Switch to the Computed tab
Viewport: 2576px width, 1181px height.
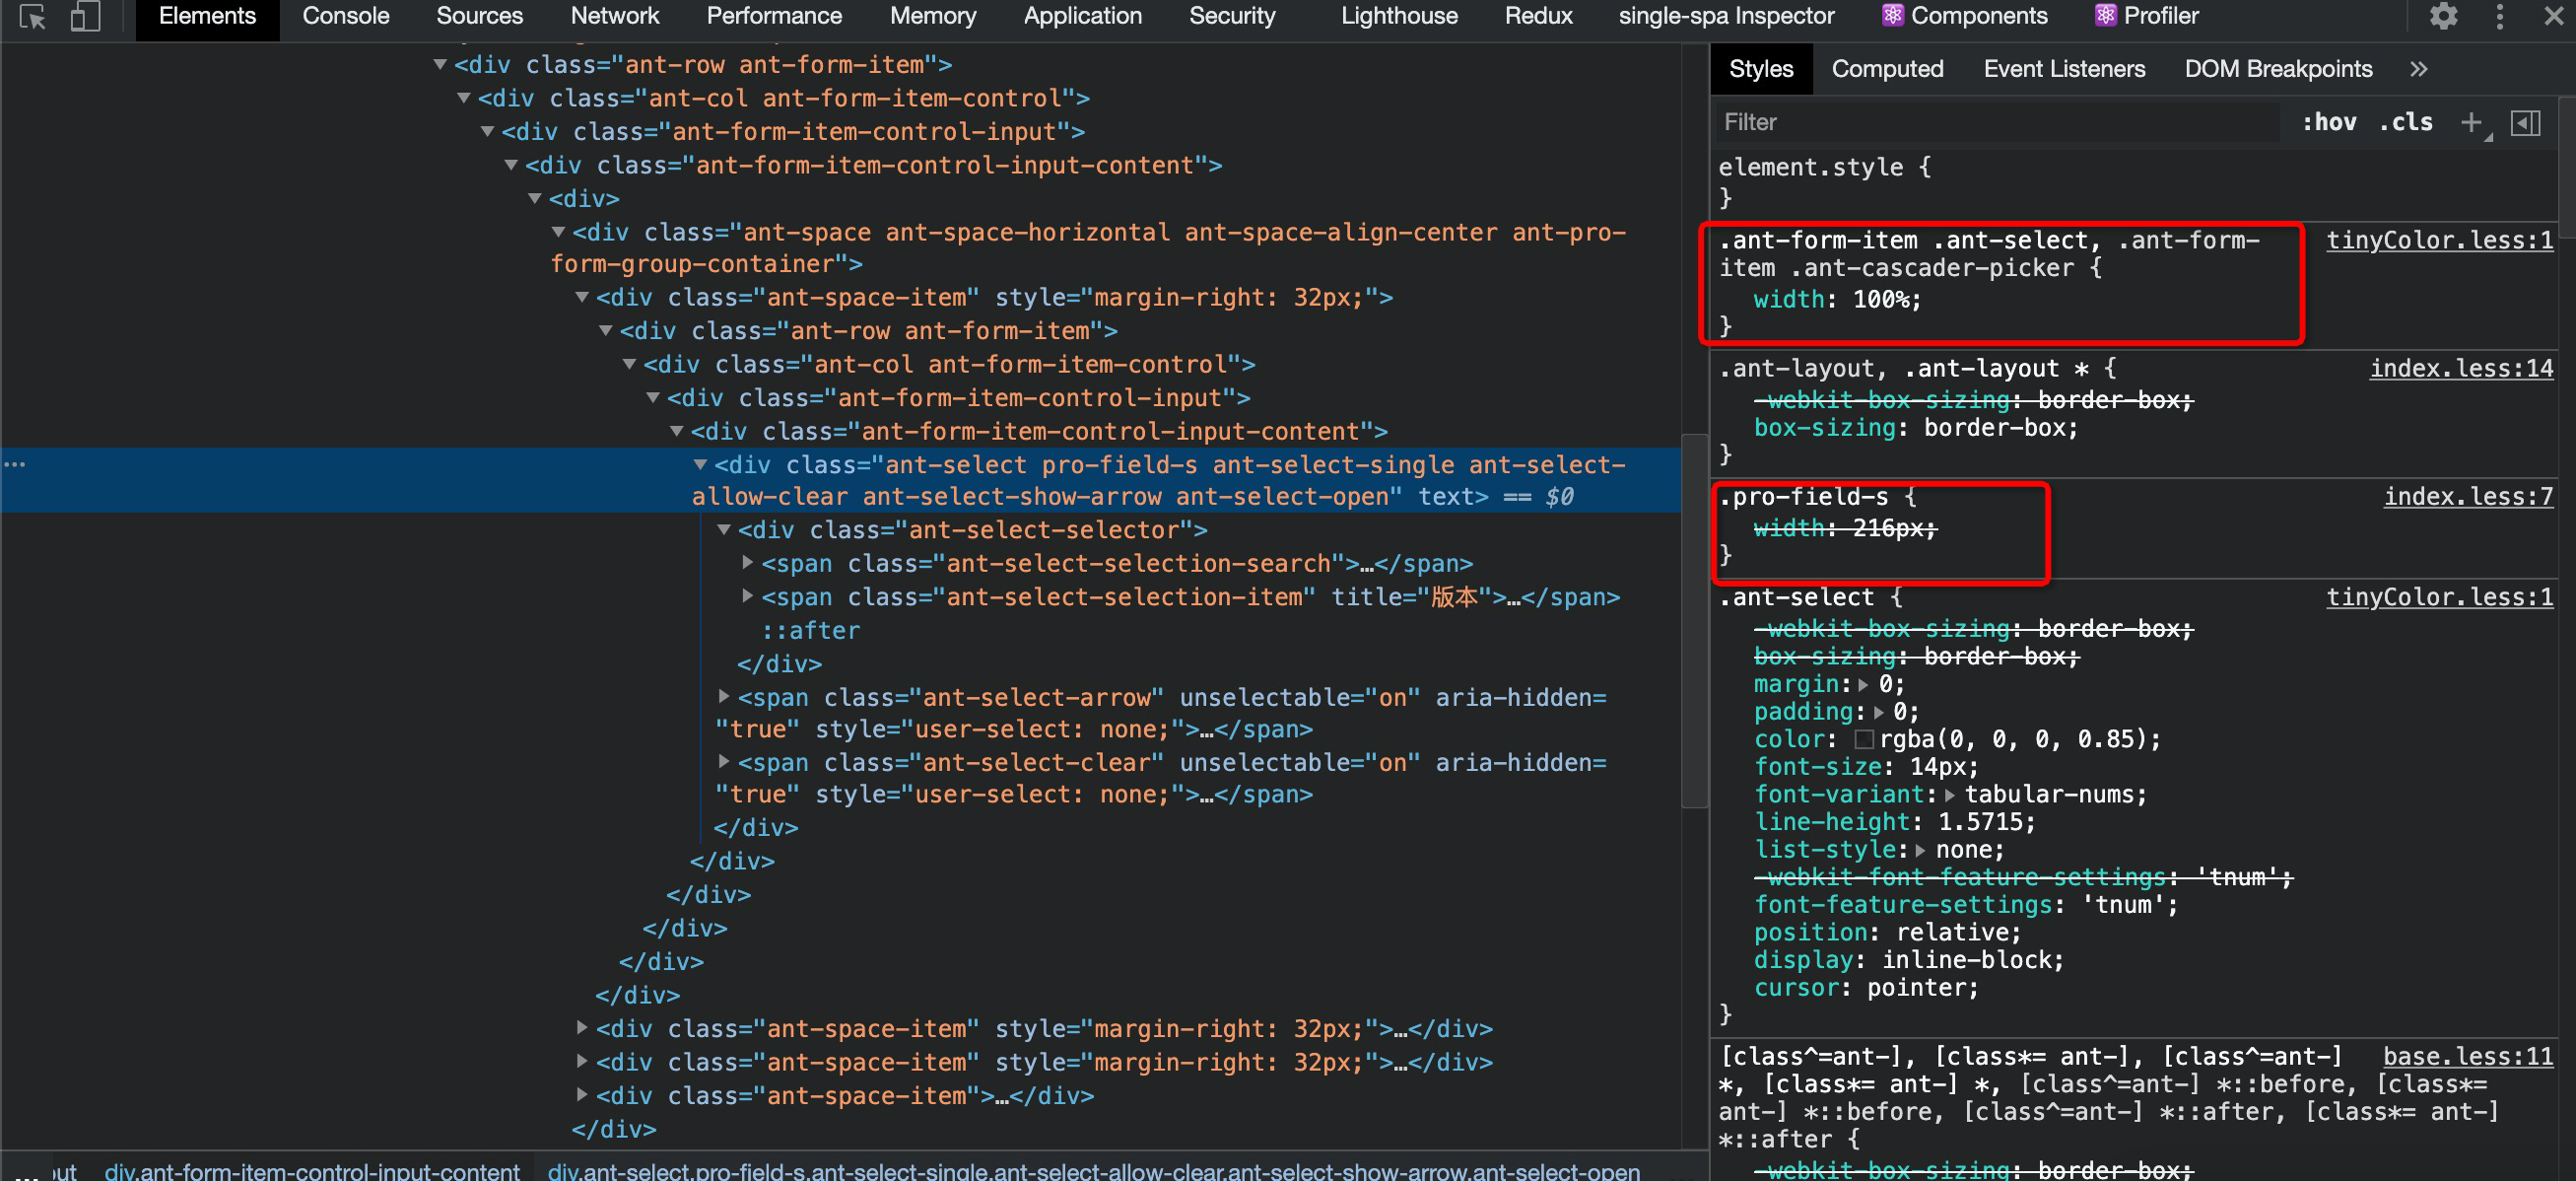[x=1886, y=68]
